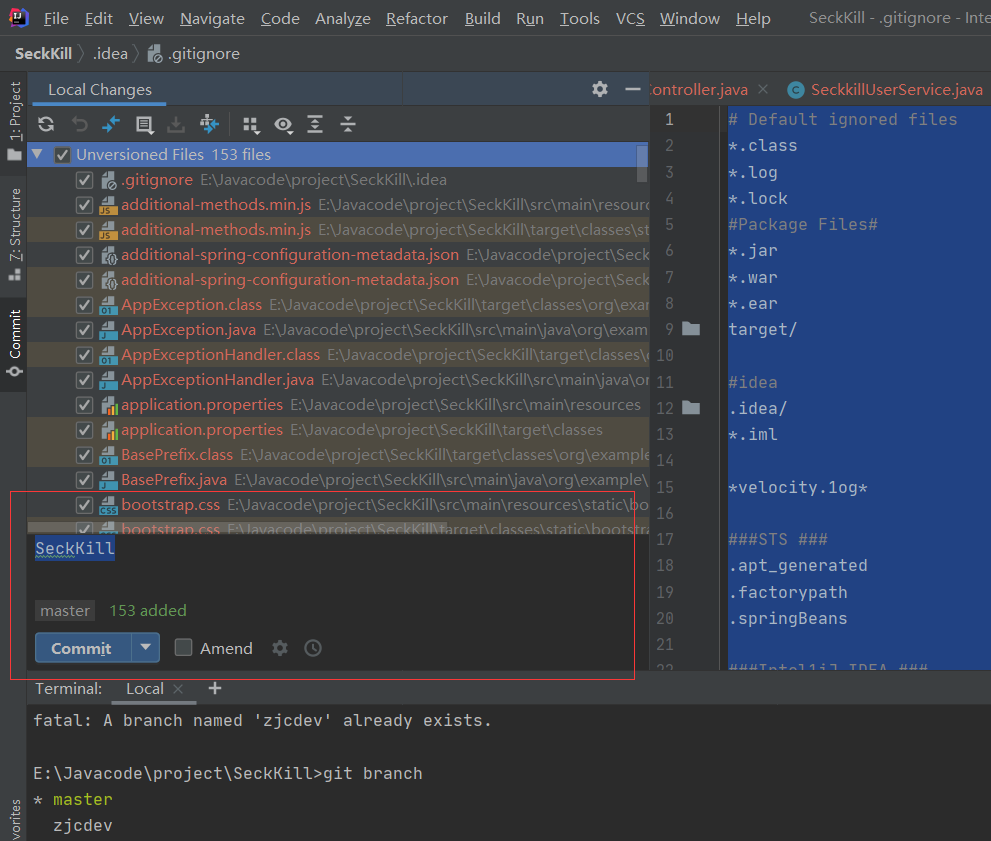Open the Refactor menu
991x841 pixels.
[416, 19]
